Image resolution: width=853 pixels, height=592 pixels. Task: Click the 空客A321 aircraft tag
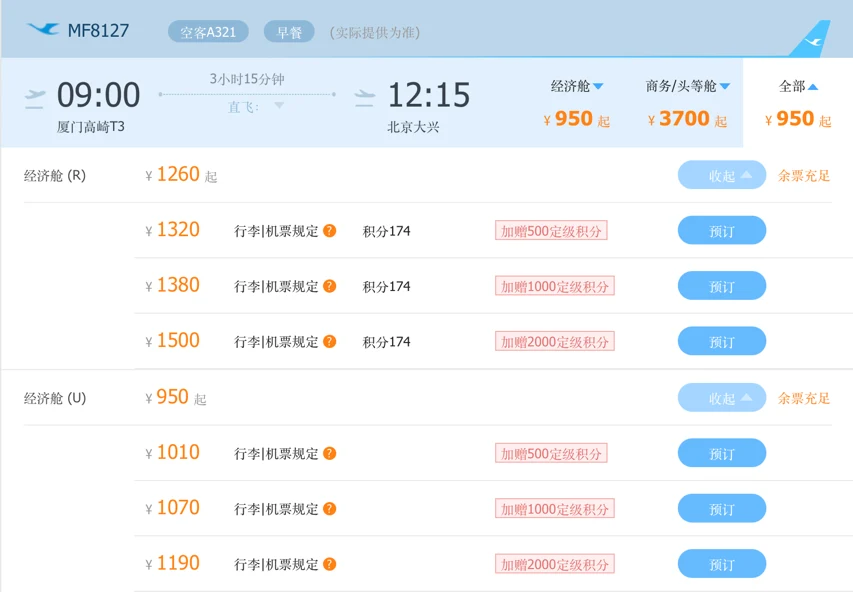click(208, 32)
